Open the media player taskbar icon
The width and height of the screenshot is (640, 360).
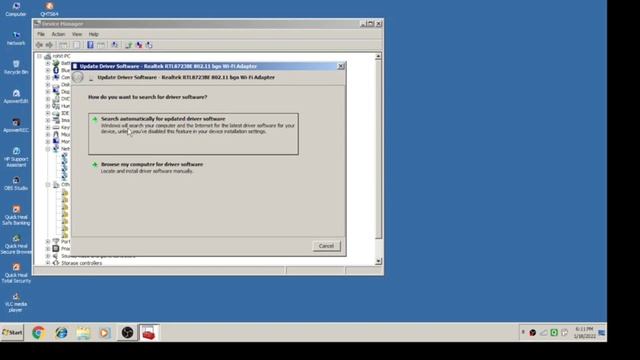(104, 333)
